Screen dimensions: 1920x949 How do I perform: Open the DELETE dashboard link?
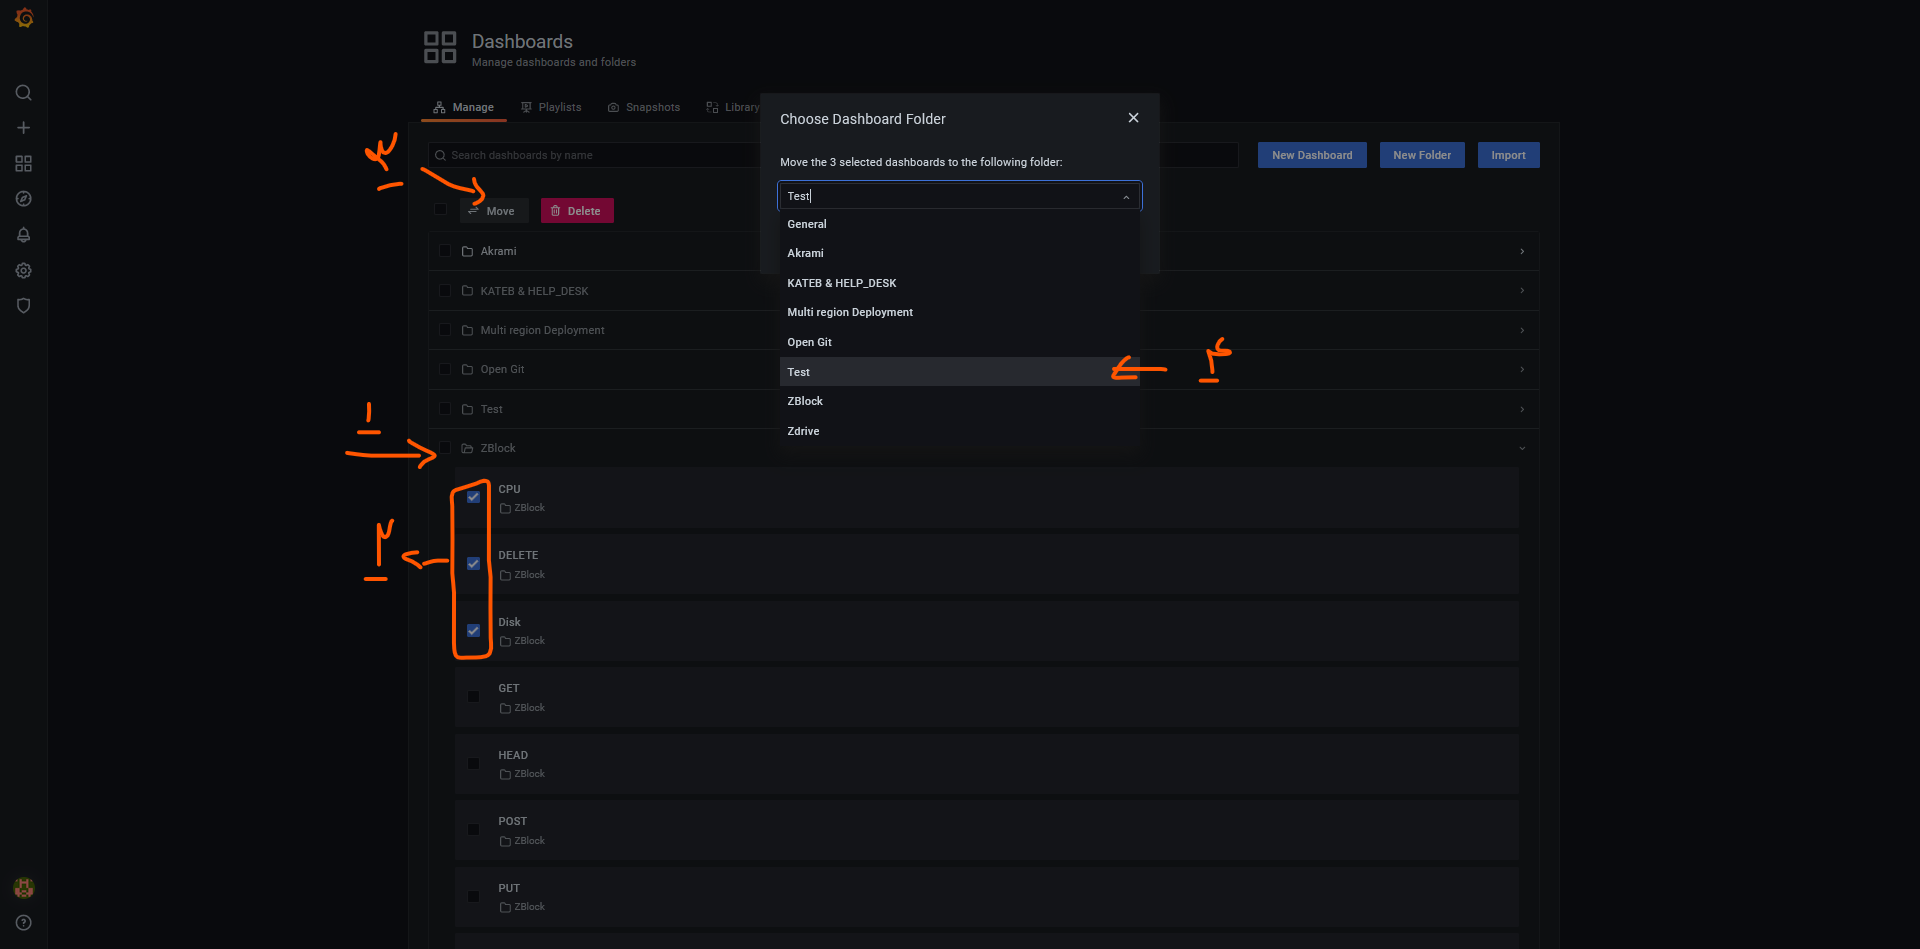point(518,555)
